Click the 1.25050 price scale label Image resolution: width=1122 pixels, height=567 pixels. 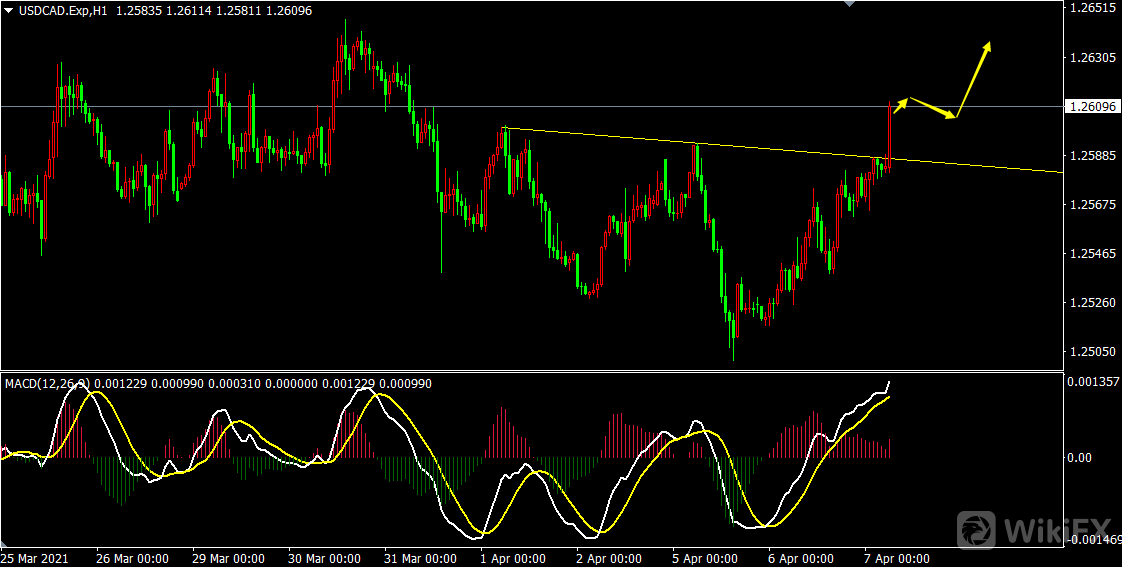1092,351
